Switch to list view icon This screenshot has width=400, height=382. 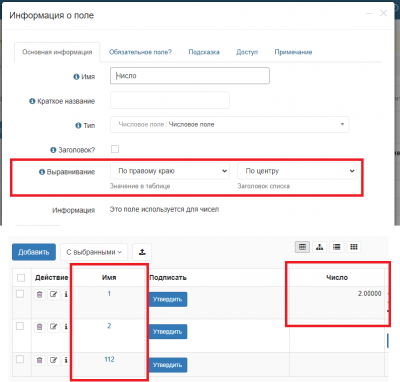[337, 247]
